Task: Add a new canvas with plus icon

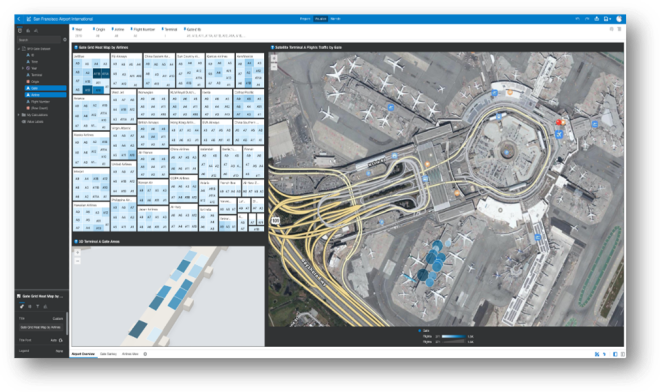Action: click(x=145, y=354)
